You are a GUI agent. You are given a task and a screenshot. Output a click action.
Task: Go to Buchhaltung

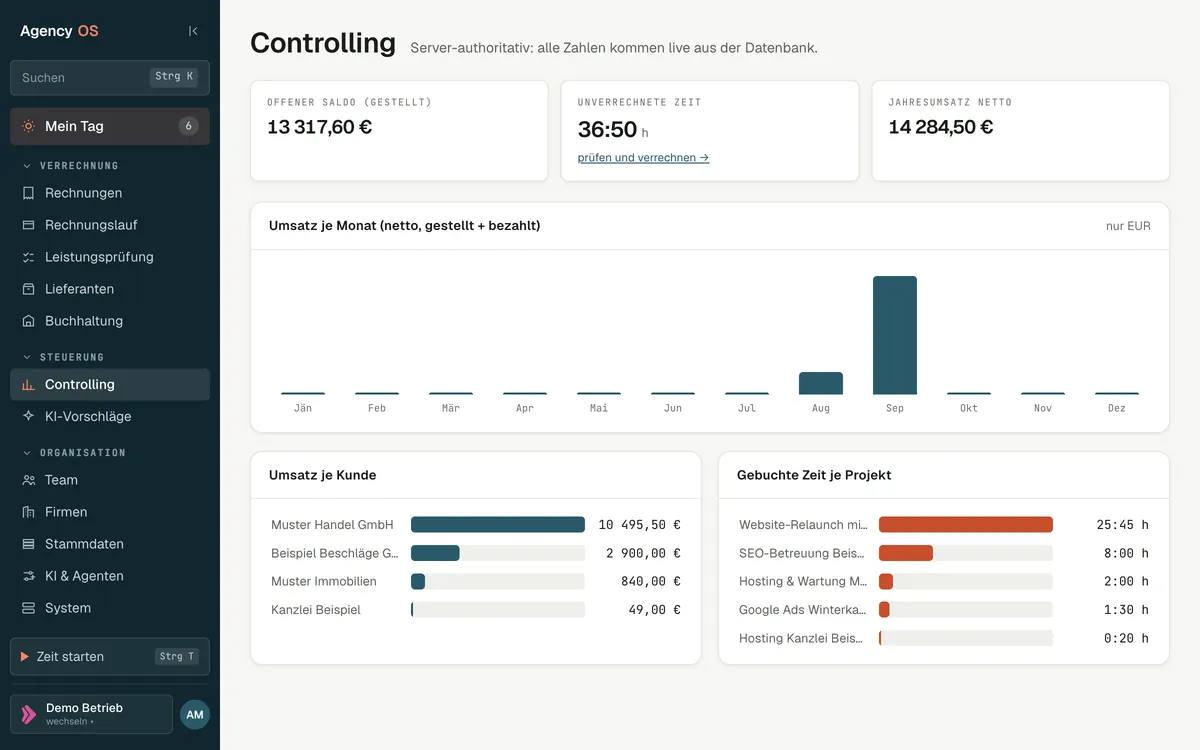click(110, 321)
